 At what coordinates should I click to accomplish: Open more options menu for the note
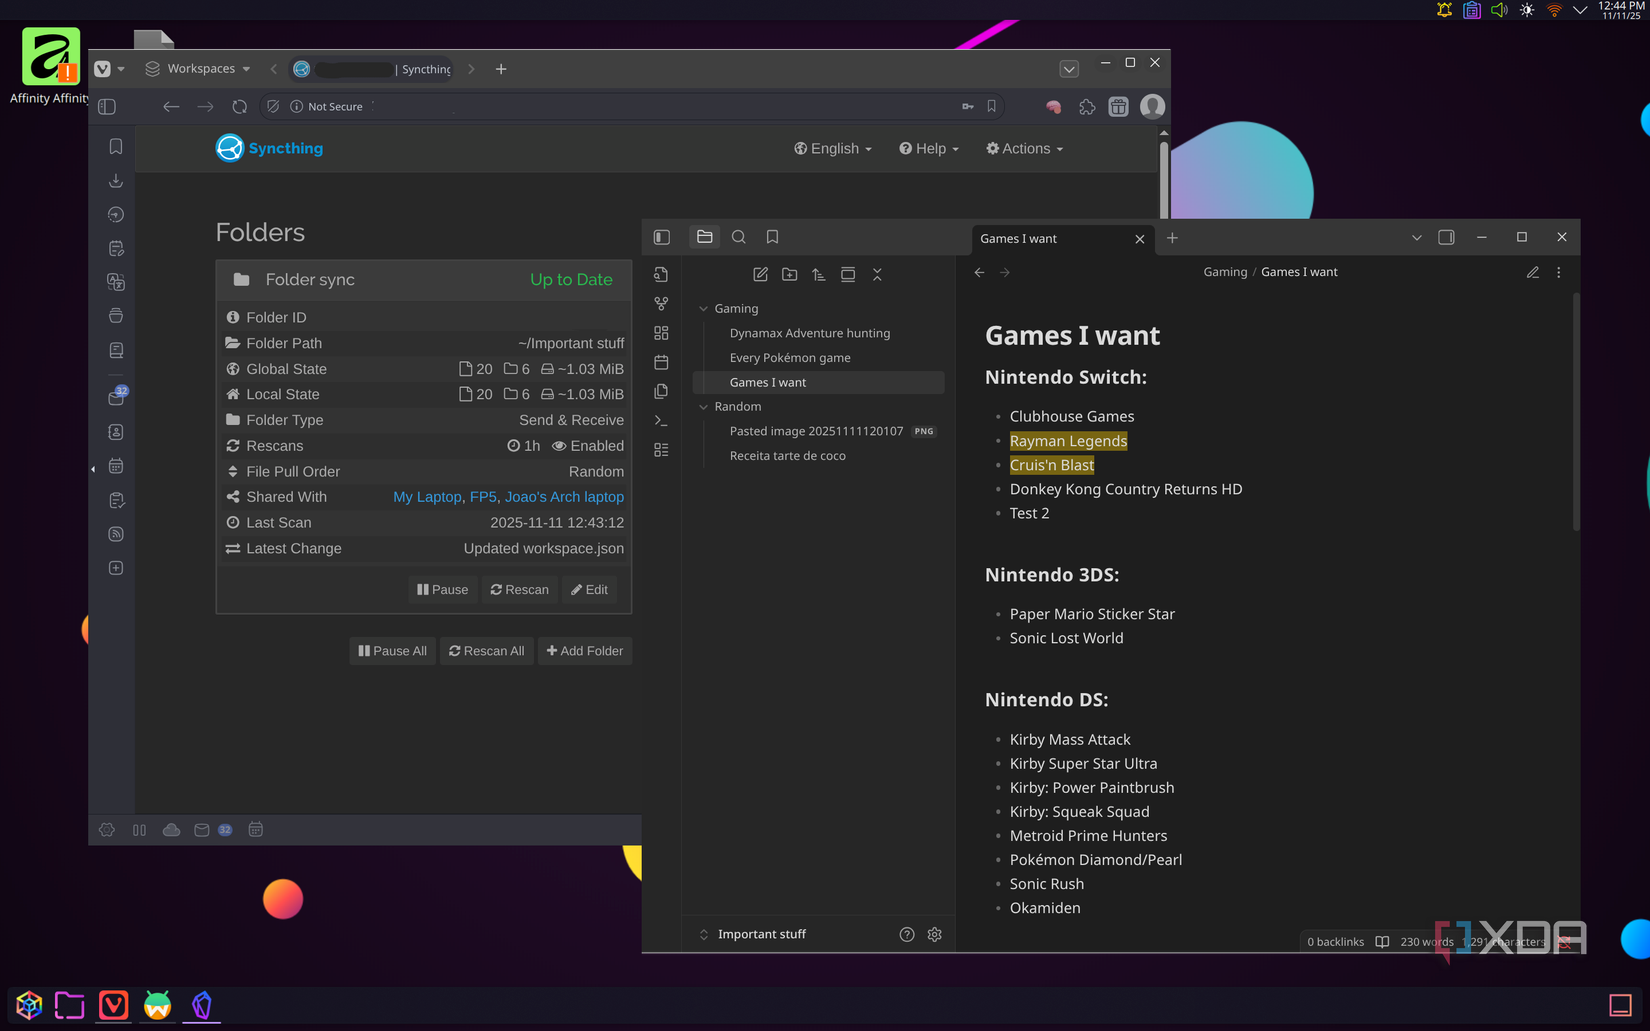[x=1558, y=272]
